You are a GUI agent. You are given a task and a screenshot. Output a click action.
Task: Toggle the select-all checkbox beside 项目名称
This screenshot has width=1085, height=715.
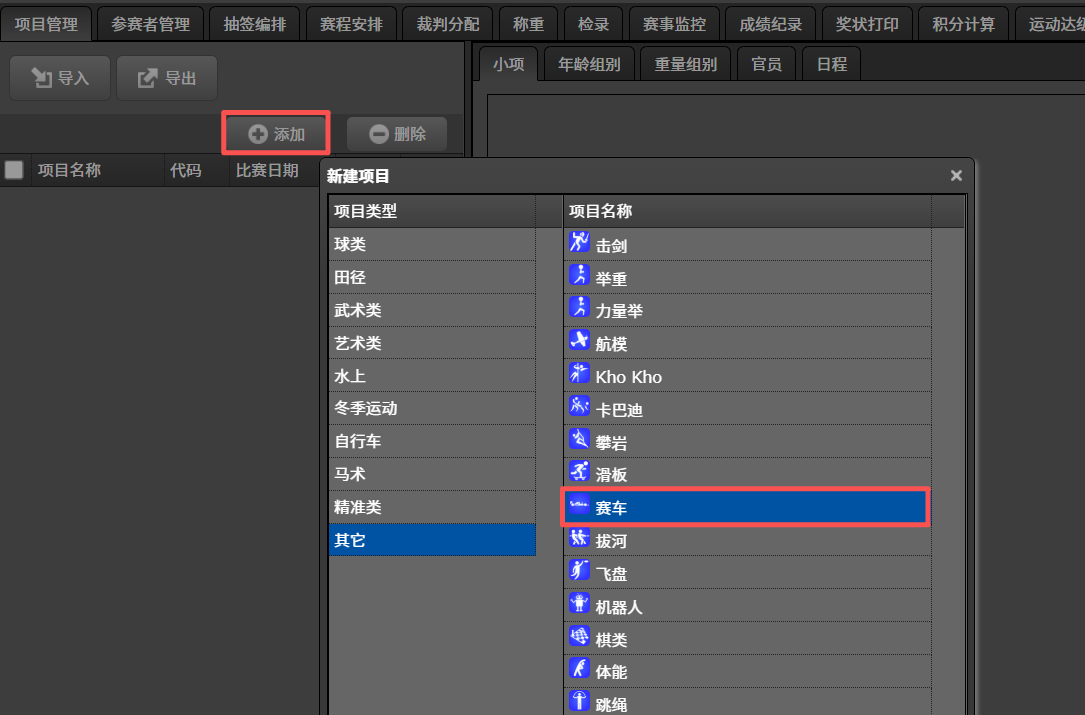(14, 170)
